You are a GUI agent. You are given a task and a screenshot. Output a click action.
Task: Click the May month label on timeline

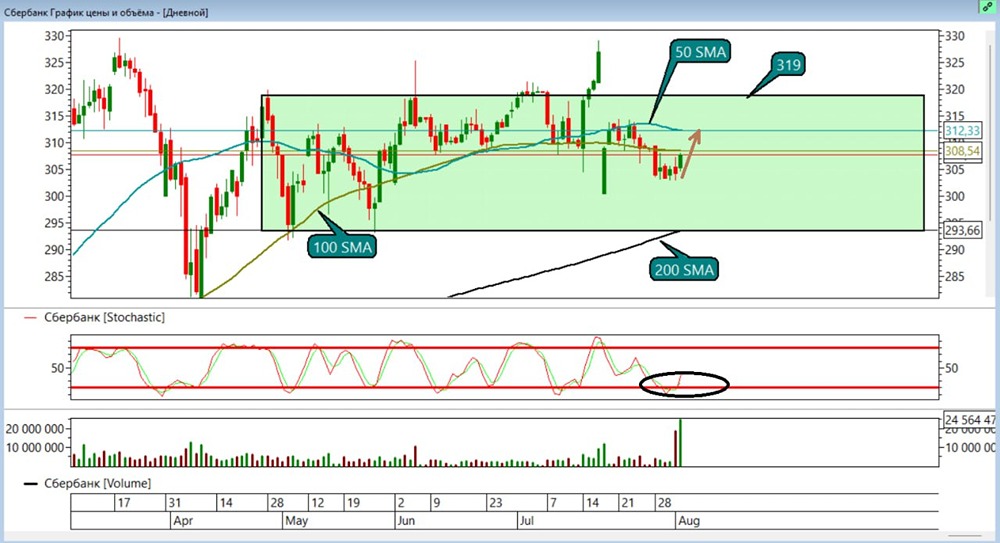[x=297, y=521]
